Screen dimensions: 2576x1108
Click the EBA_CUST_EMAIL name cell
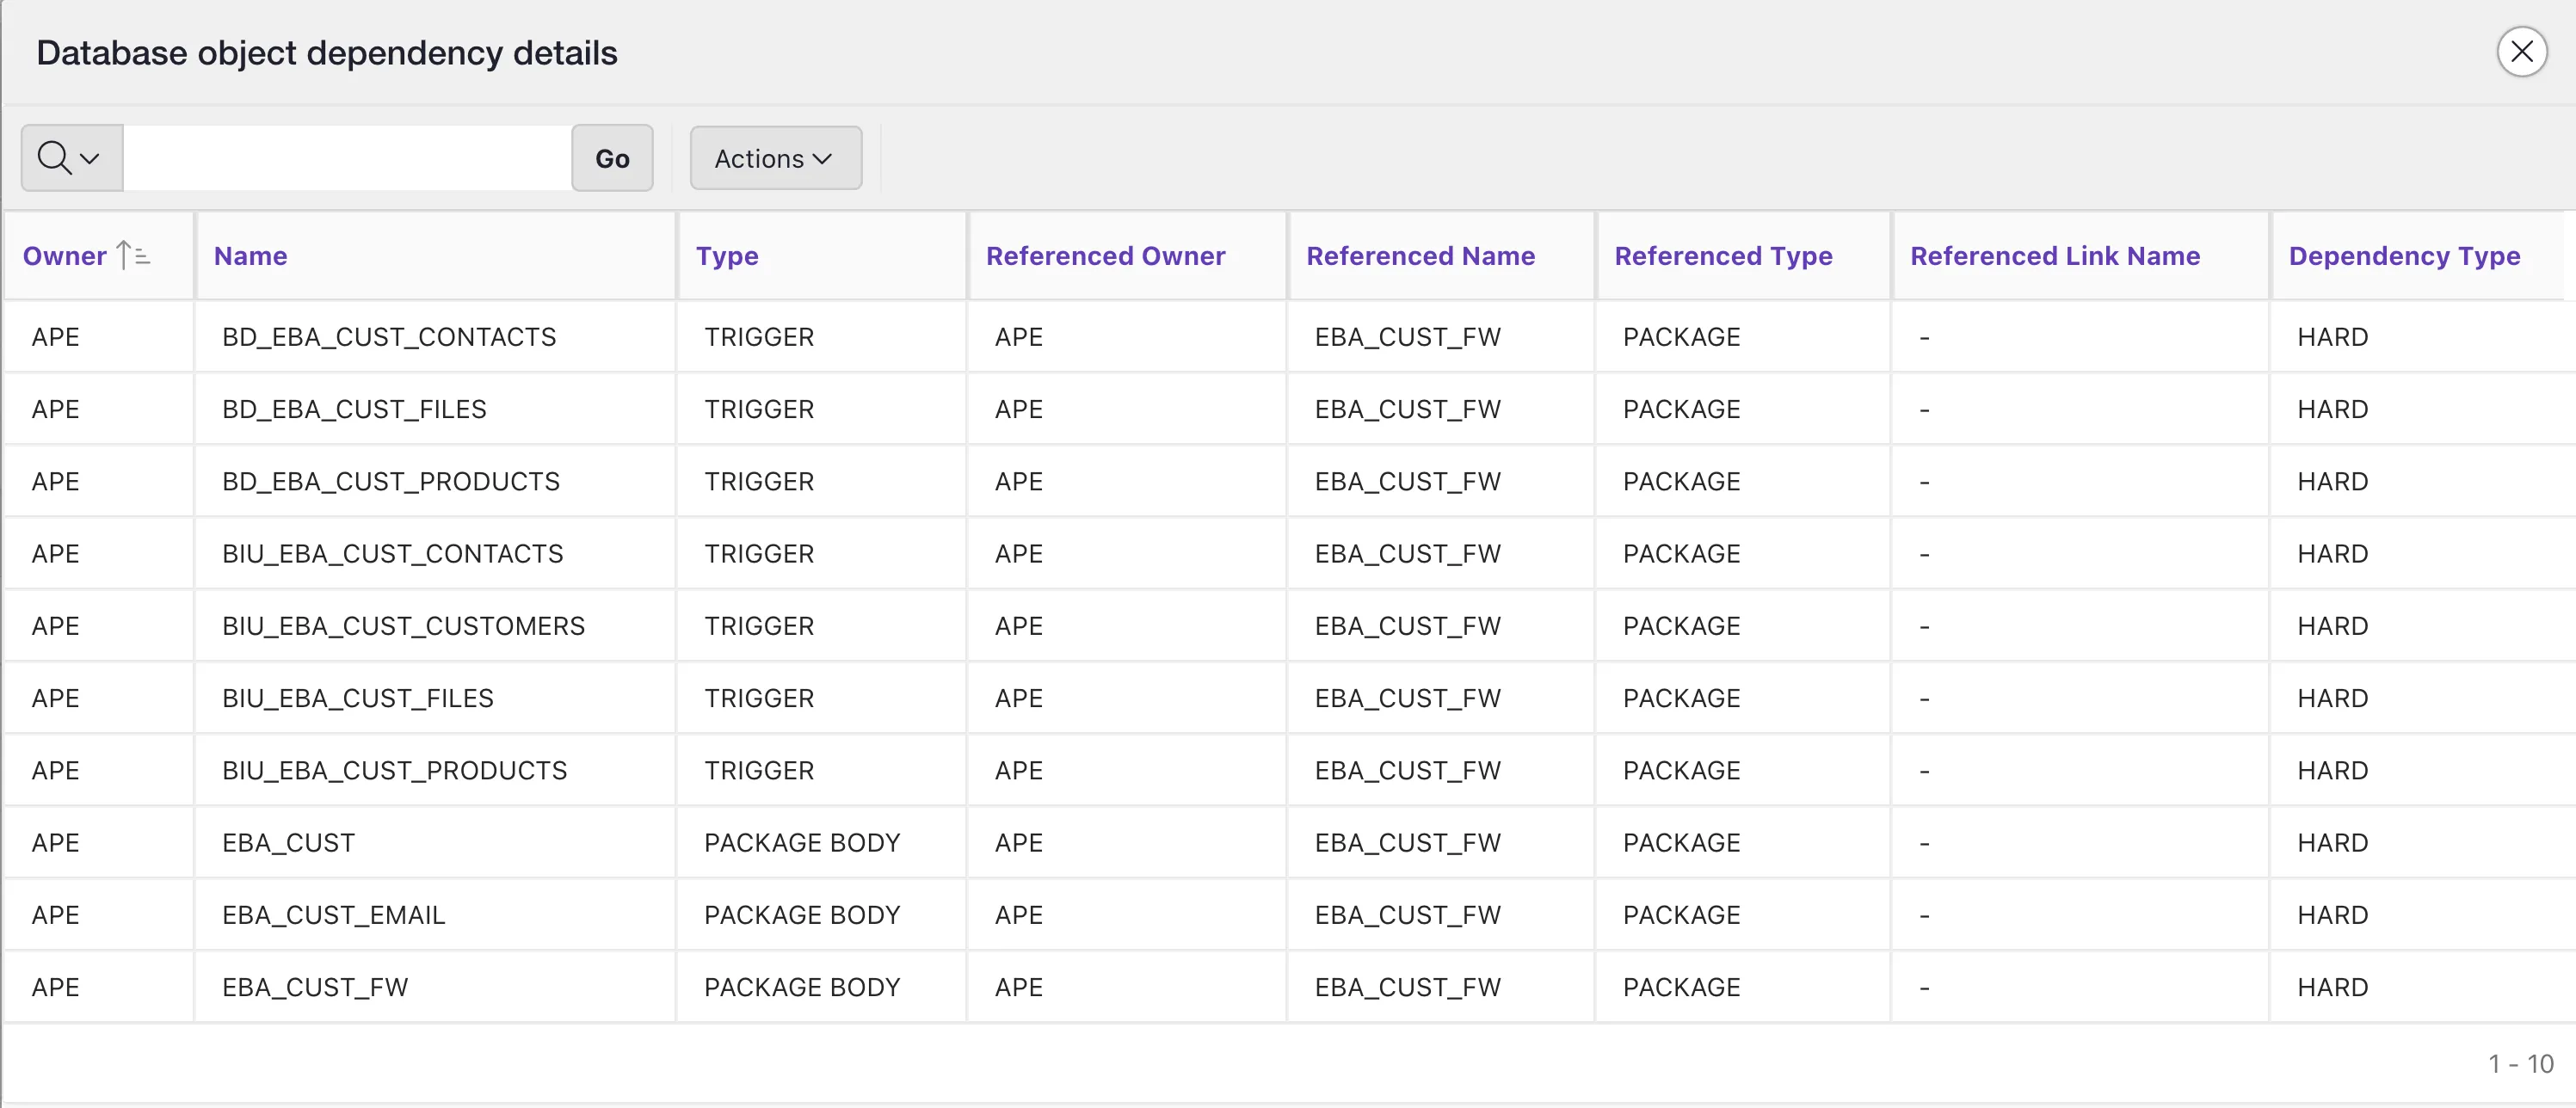pos(333,913)
